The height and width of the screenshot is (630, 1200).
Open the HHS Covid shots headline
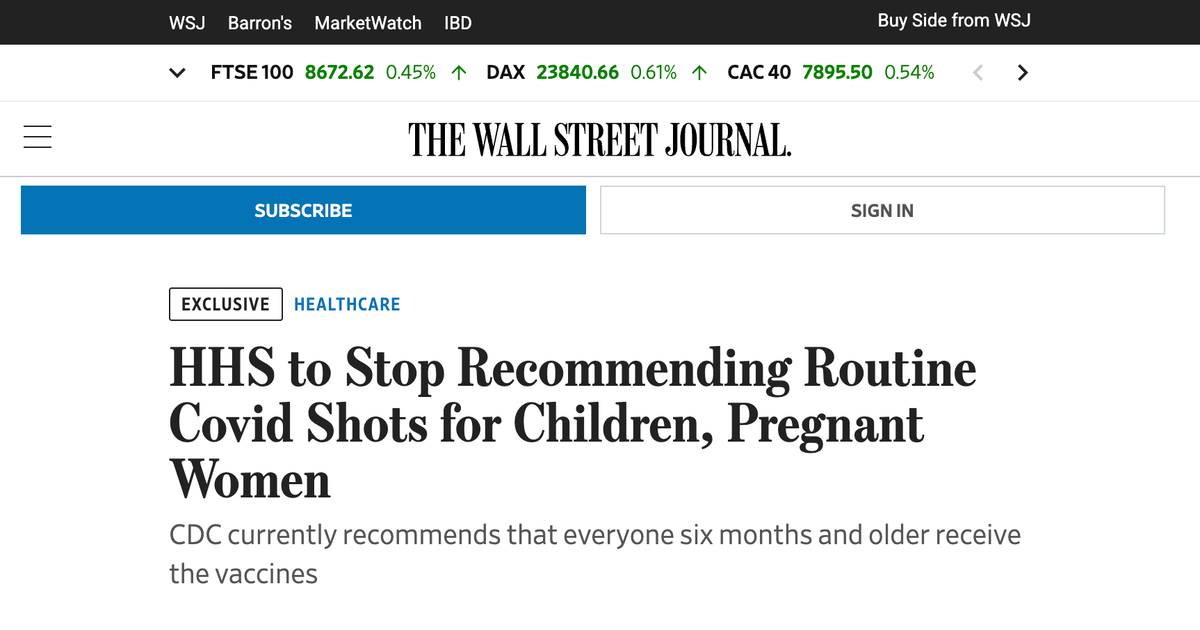click(573, 424)
